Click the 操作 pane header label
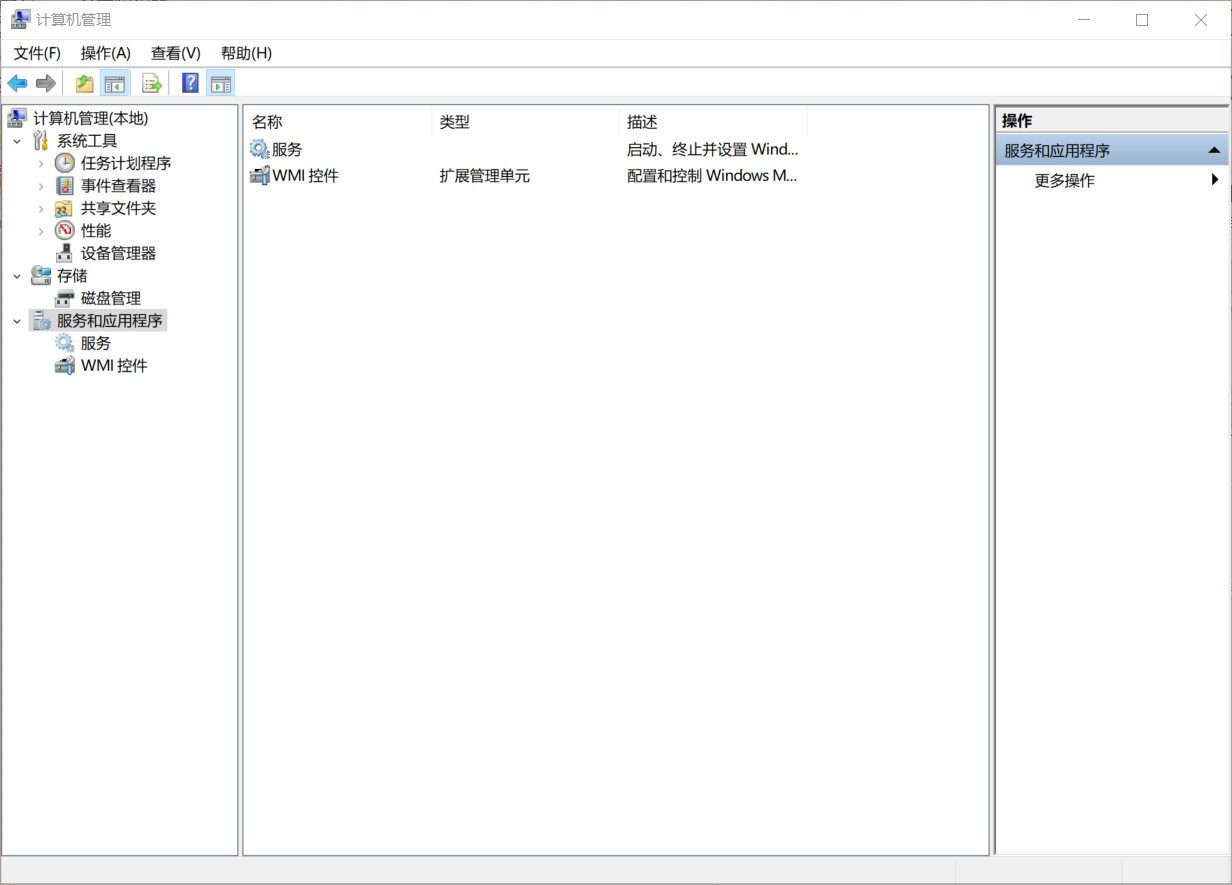 pos(1017,121)
